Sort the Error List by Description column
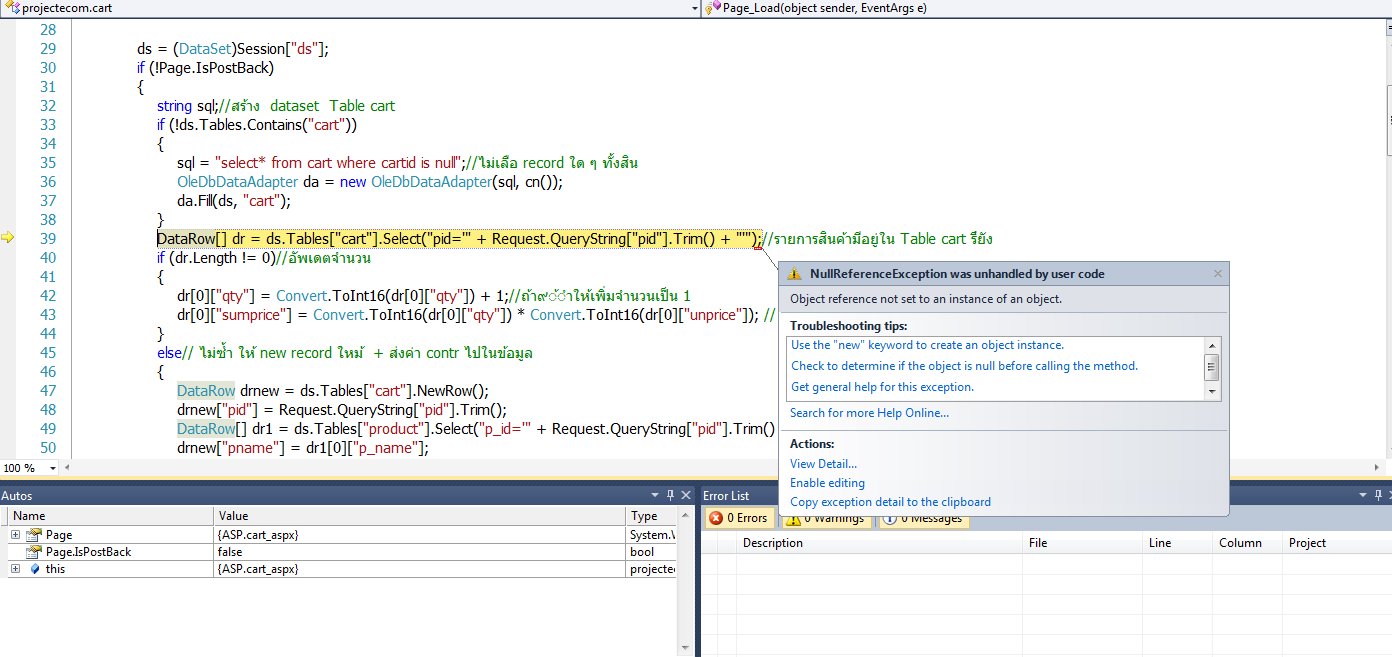Screen dimensions: 1392x657 click(x=880, y=543)
